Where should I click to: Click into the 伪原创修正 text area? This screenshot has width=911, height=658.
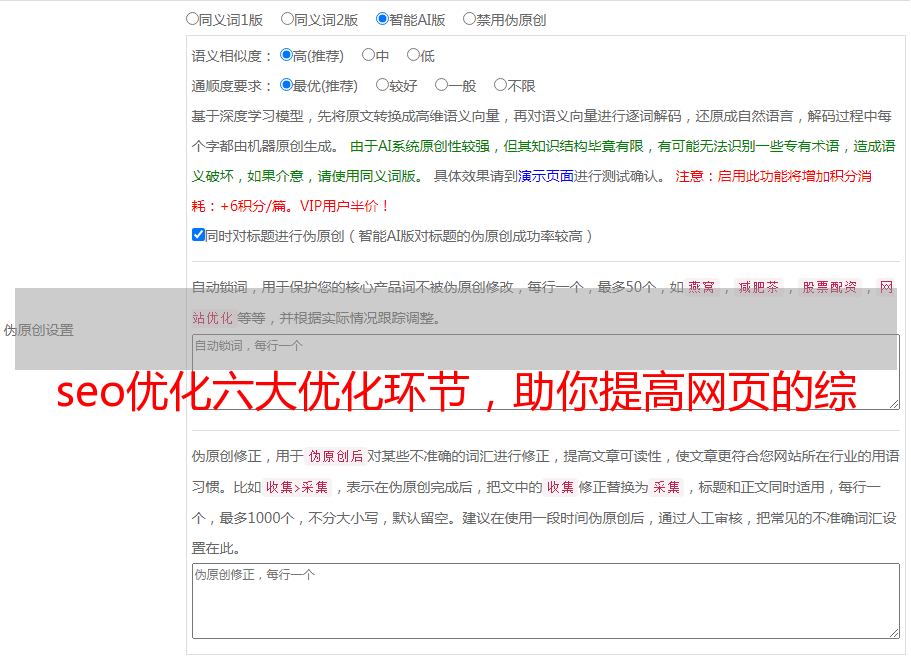(545, 601)
